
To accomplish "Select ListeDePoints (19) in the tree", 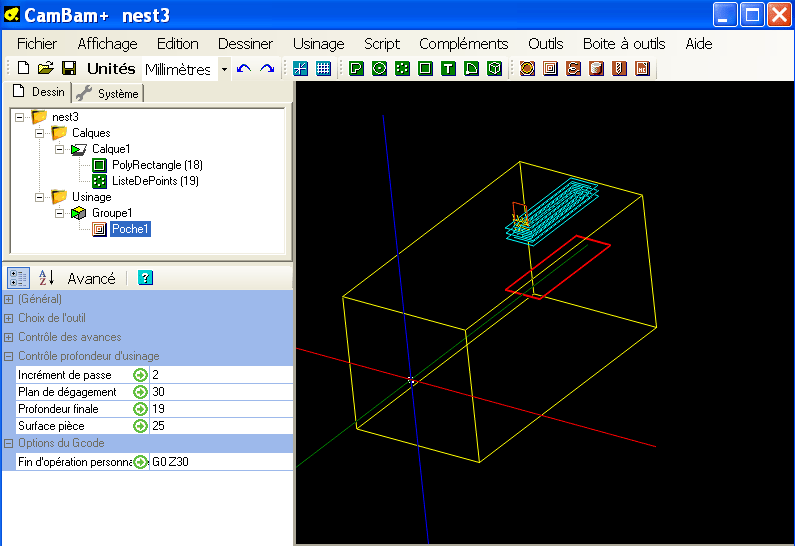I will point(155,181).
